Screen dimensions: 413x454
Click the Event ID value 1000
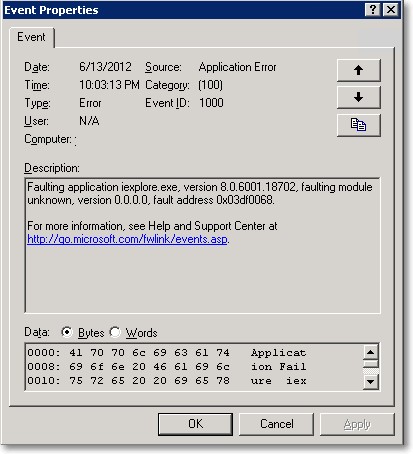[x=211, y=103]
